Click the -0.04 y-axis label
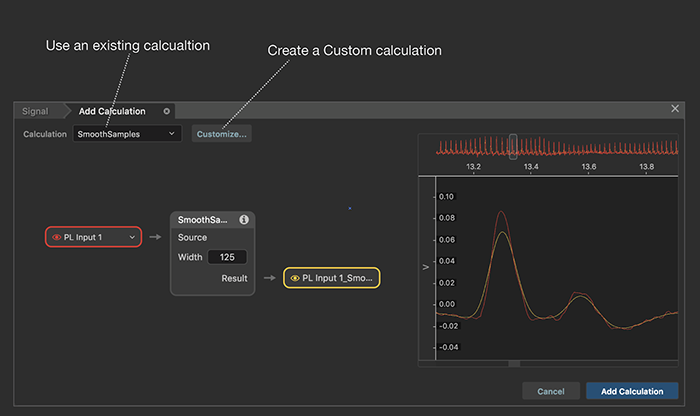The image size is (700, 416). (448, 347)
